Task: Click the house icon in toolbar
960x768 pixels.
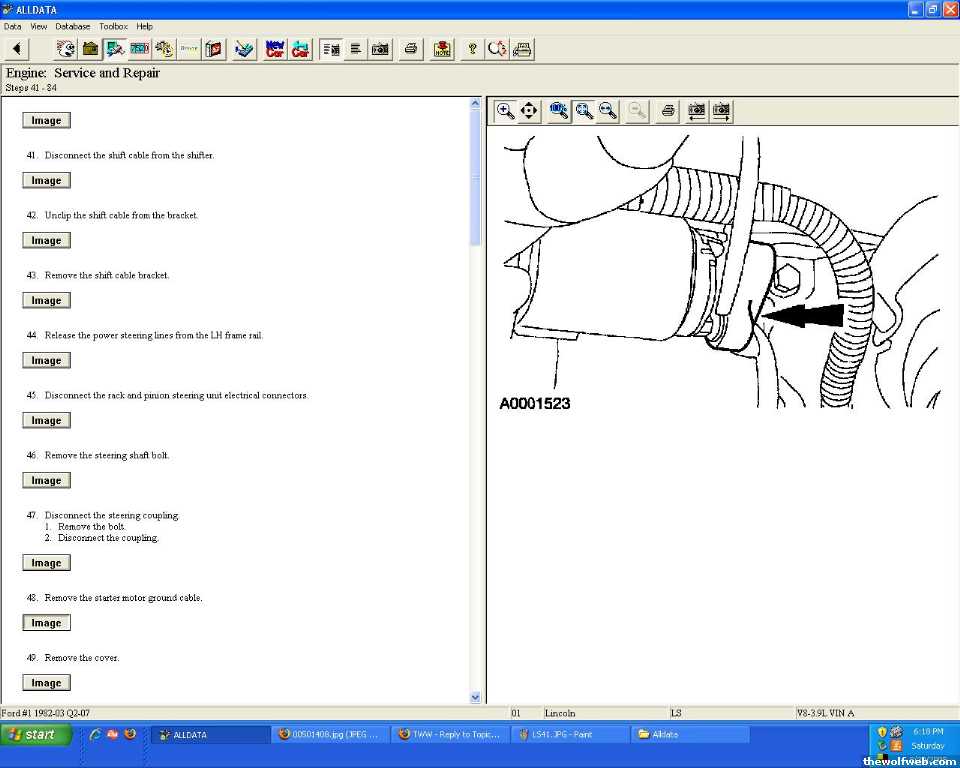Action: click(x=91, y=49)
